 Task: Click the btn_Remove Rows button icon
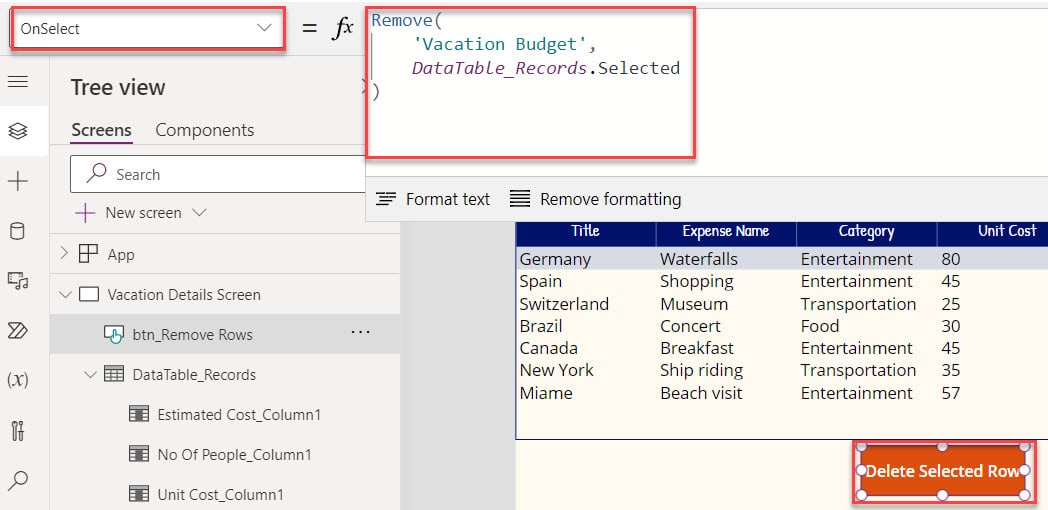(114, 334)
